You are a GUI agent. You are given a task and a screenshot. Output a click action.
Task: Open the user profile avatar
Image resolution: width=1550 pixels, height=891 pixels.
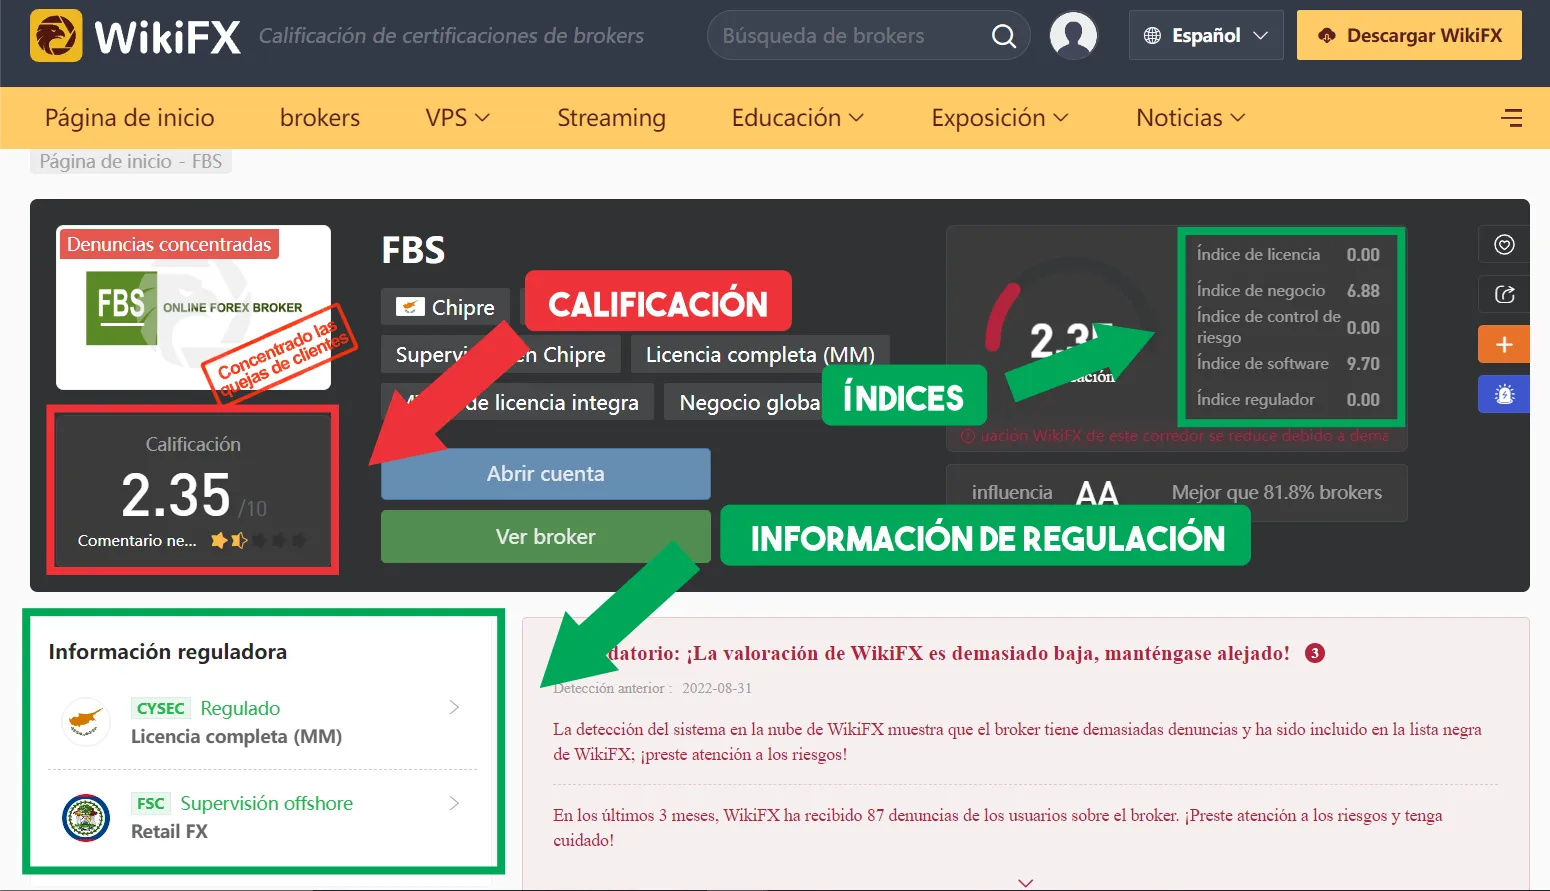click(1073, 35)
